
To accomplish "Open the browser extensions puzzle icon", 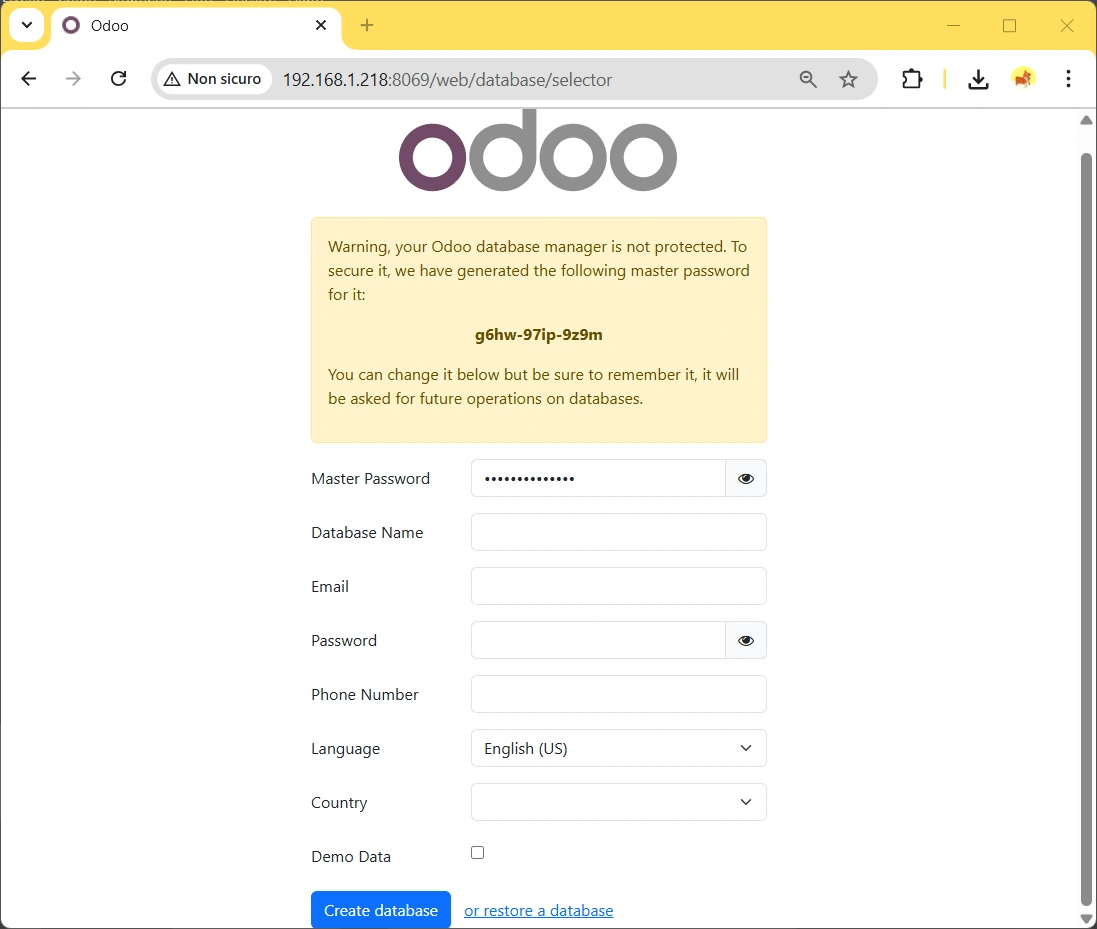I will tap(911, 78).
